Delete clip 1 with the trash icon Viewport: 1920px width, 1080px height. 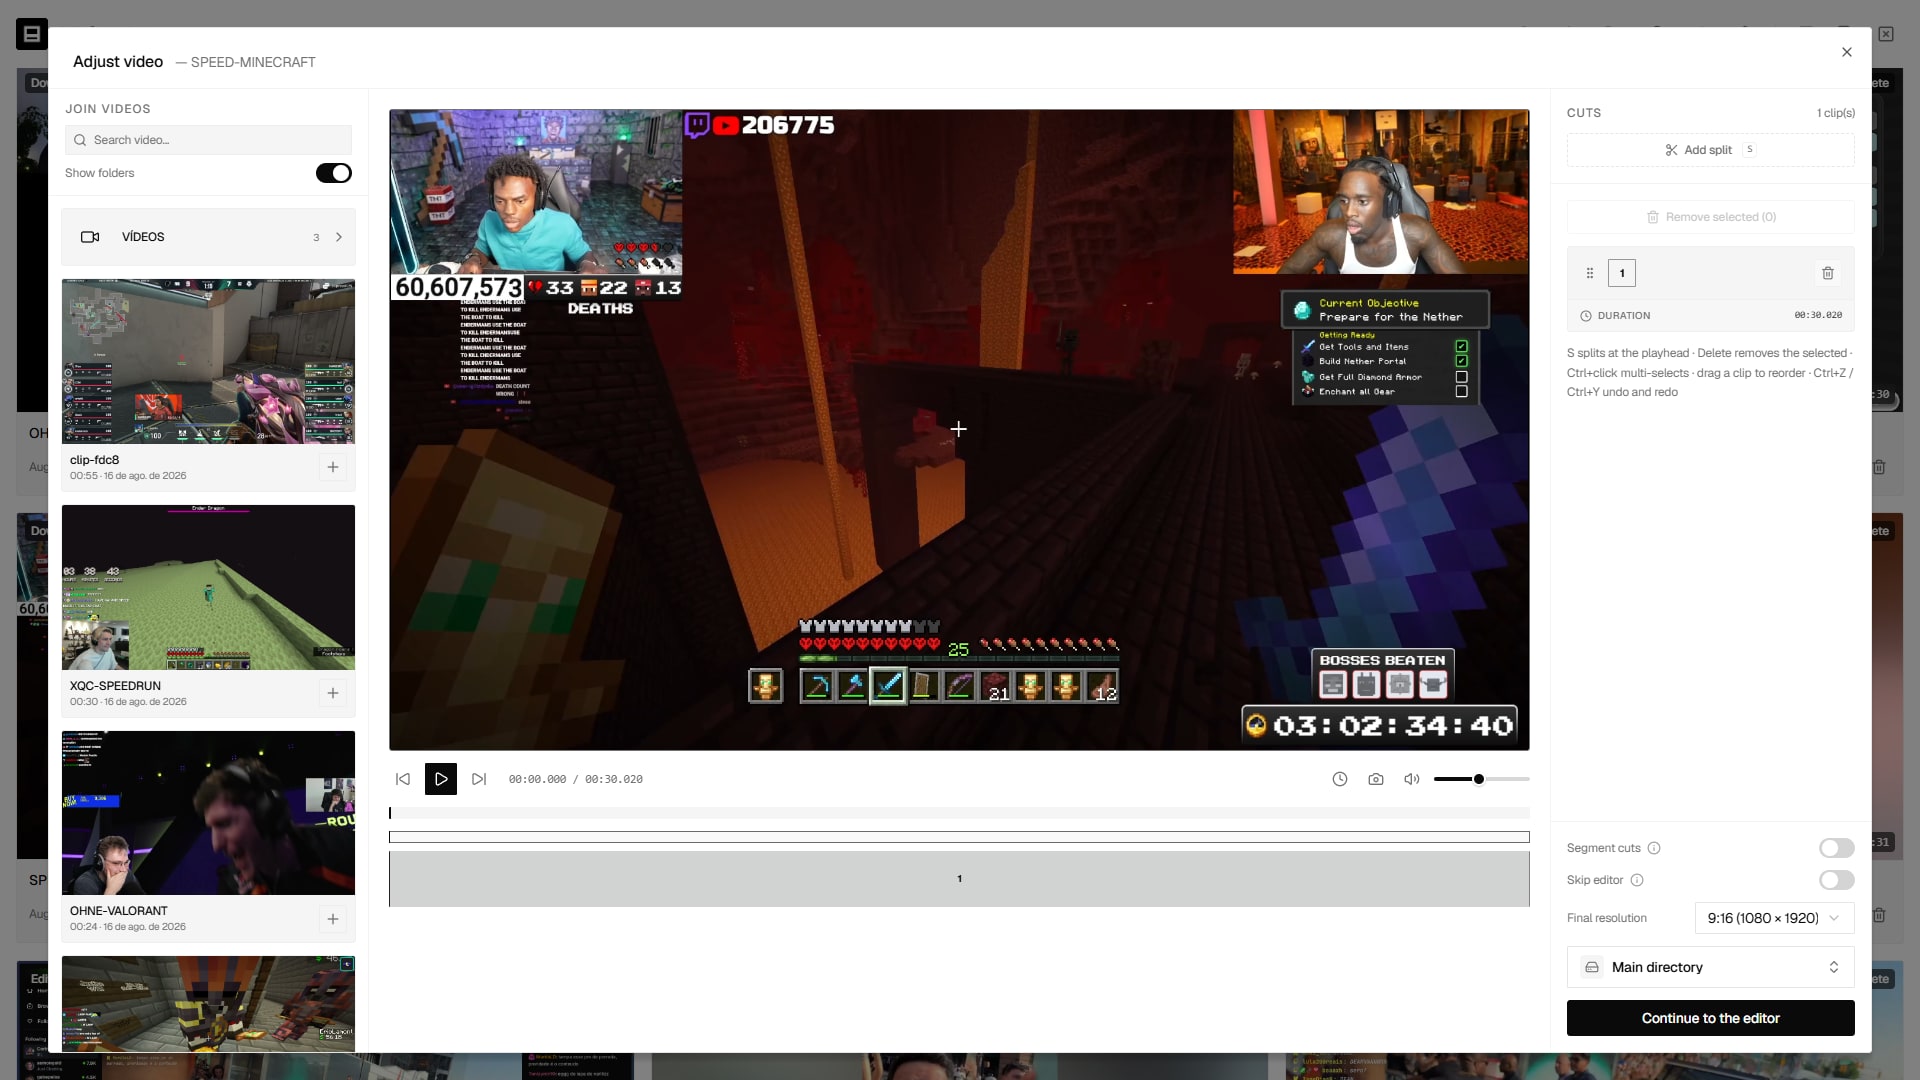(x=1828, y=273)
